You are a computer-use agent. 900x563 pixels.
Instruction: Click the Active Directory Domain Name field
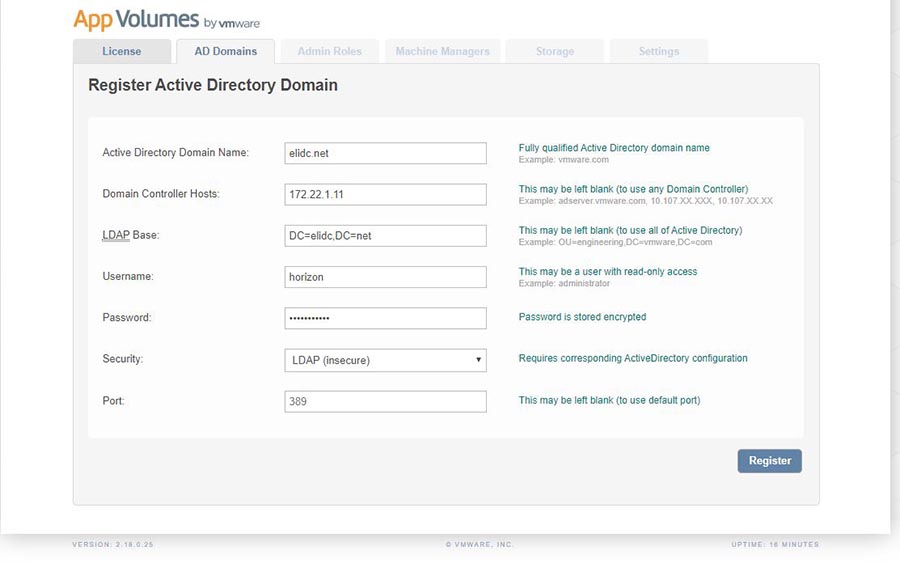tap(385, 153)
